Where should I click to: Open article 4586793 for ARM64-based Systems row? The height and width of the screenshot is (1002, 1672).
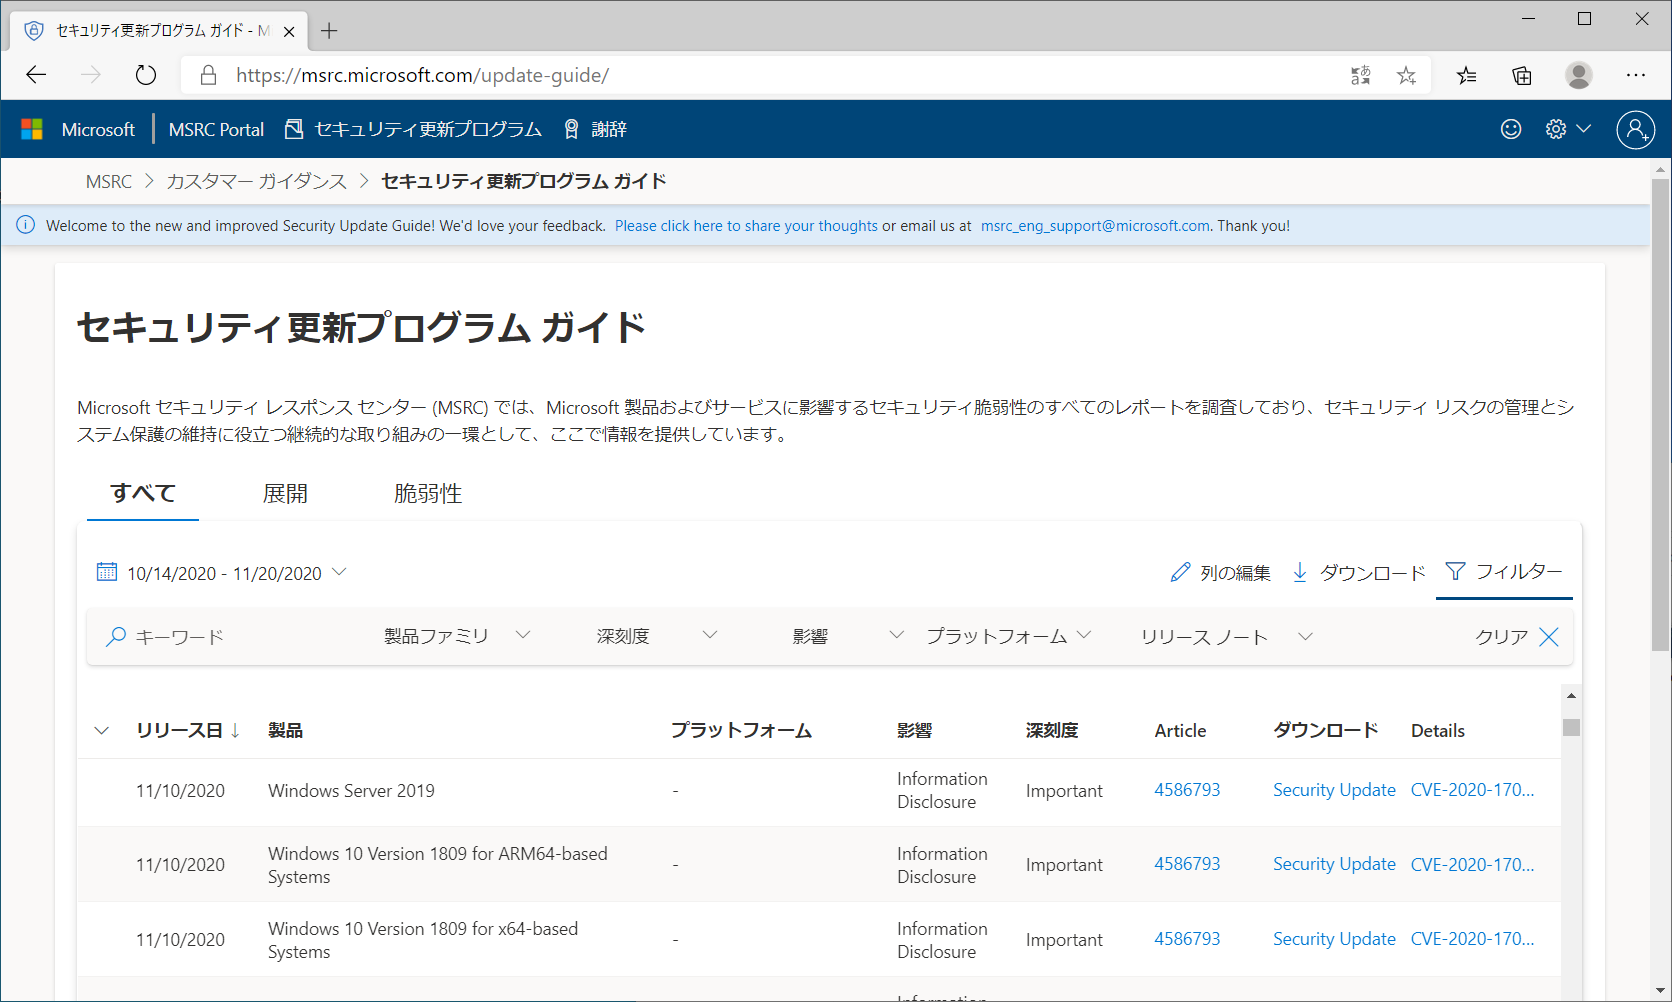(1187, 864)
